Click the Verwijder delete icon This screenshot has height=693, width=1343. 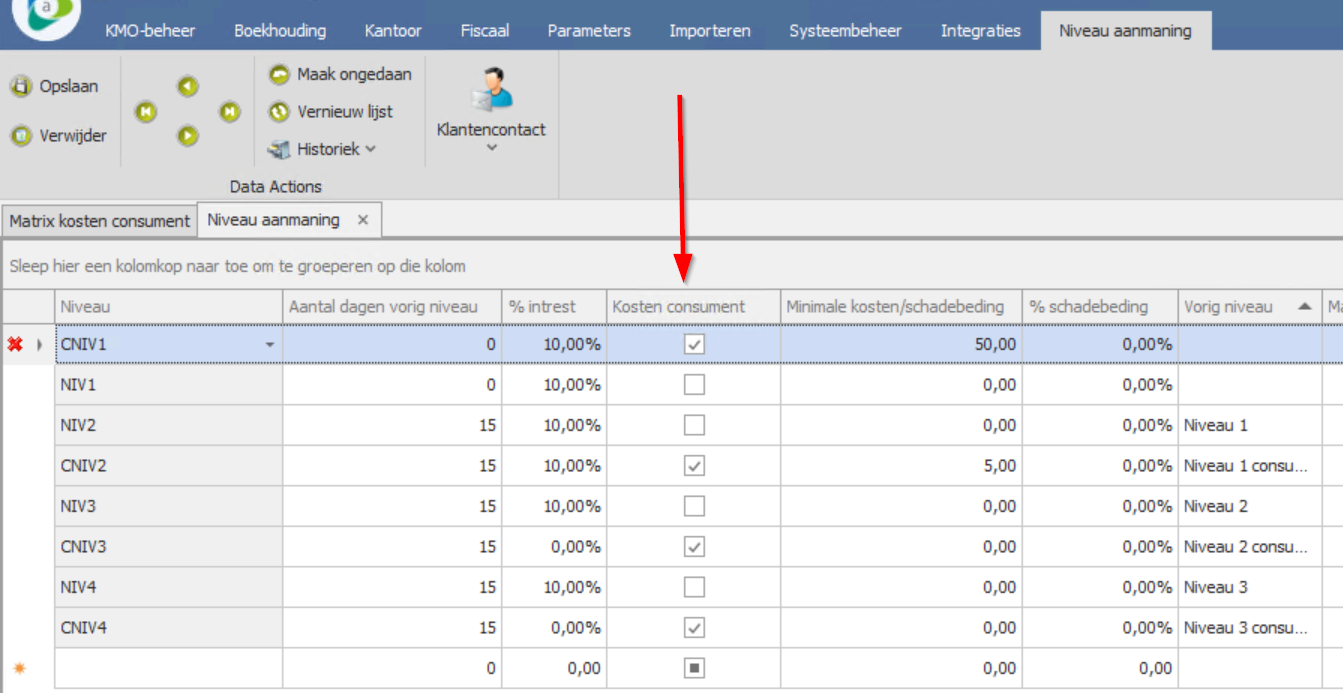tap(21, 136)
